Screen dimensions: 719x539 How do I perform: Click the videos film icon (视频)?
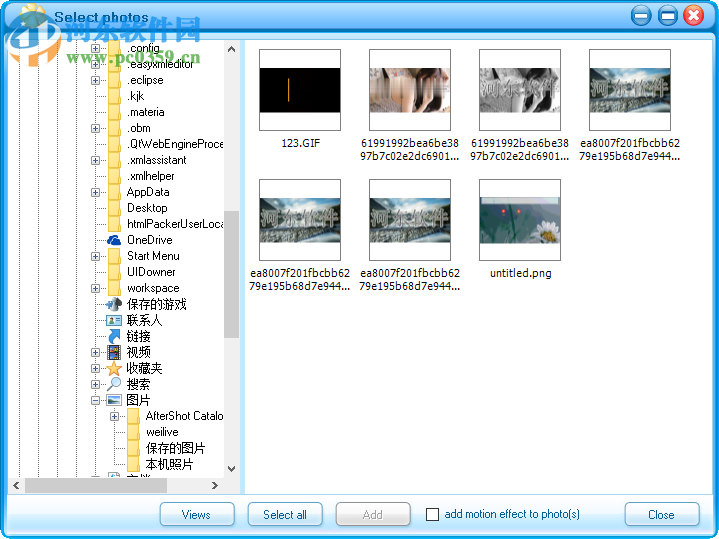tap(114, 352)
